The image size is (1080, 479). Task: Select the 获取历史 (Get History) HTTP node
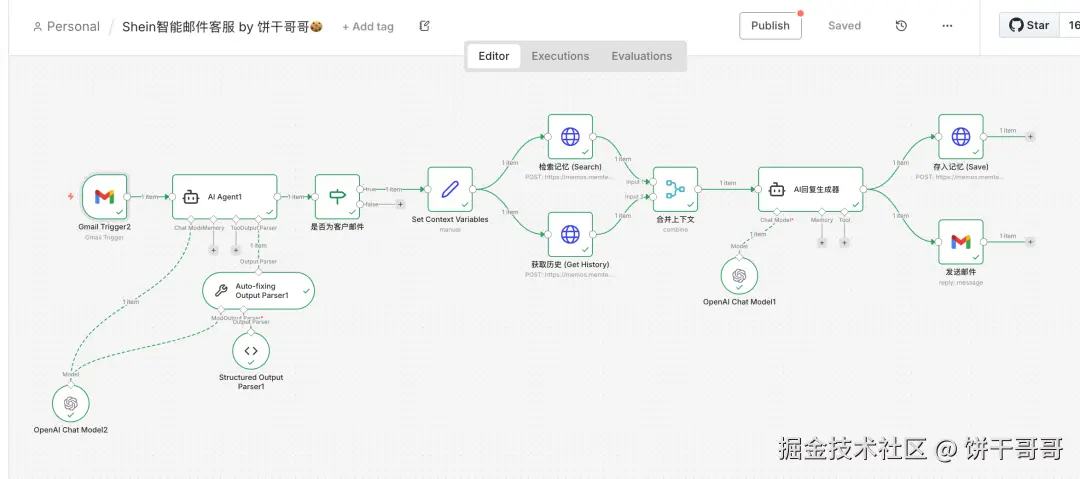(x=570, y=234)
